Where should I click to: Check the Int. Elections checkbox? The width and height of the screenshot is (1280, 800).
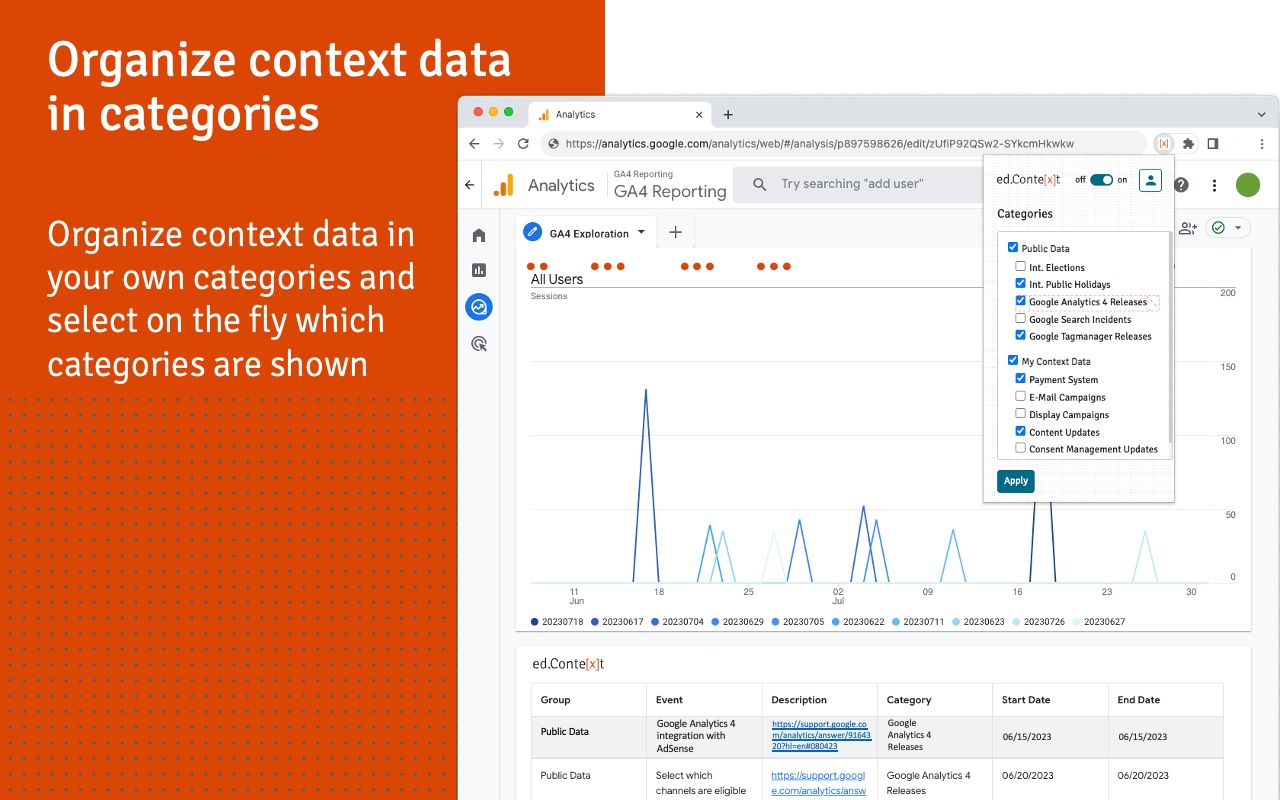coord(1020,266)
